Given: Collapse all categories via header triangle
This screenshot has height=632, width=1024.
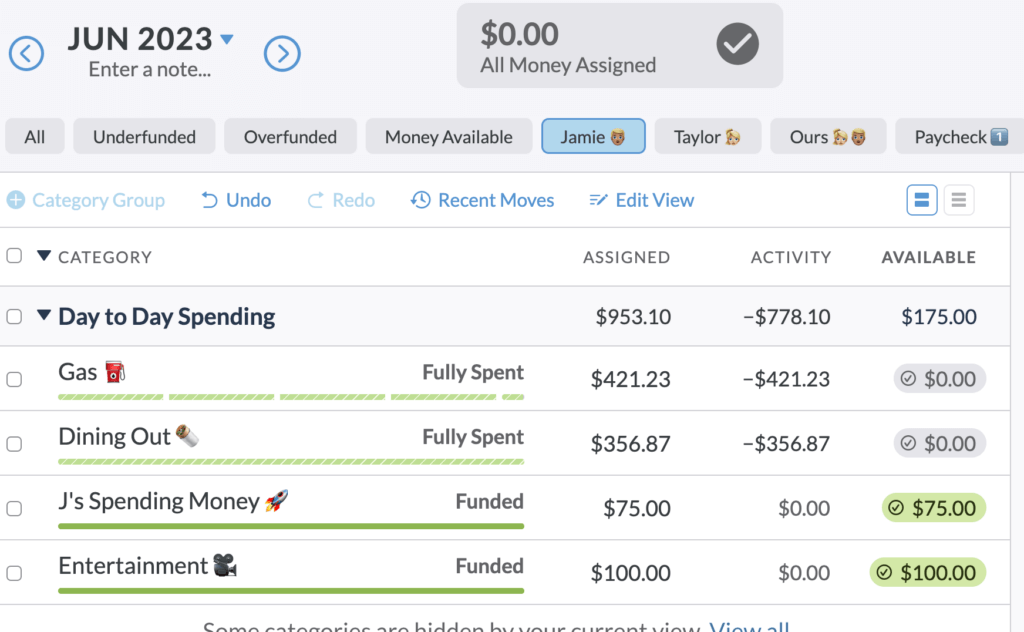Looking at the screenshot, I should pos(43,256).
